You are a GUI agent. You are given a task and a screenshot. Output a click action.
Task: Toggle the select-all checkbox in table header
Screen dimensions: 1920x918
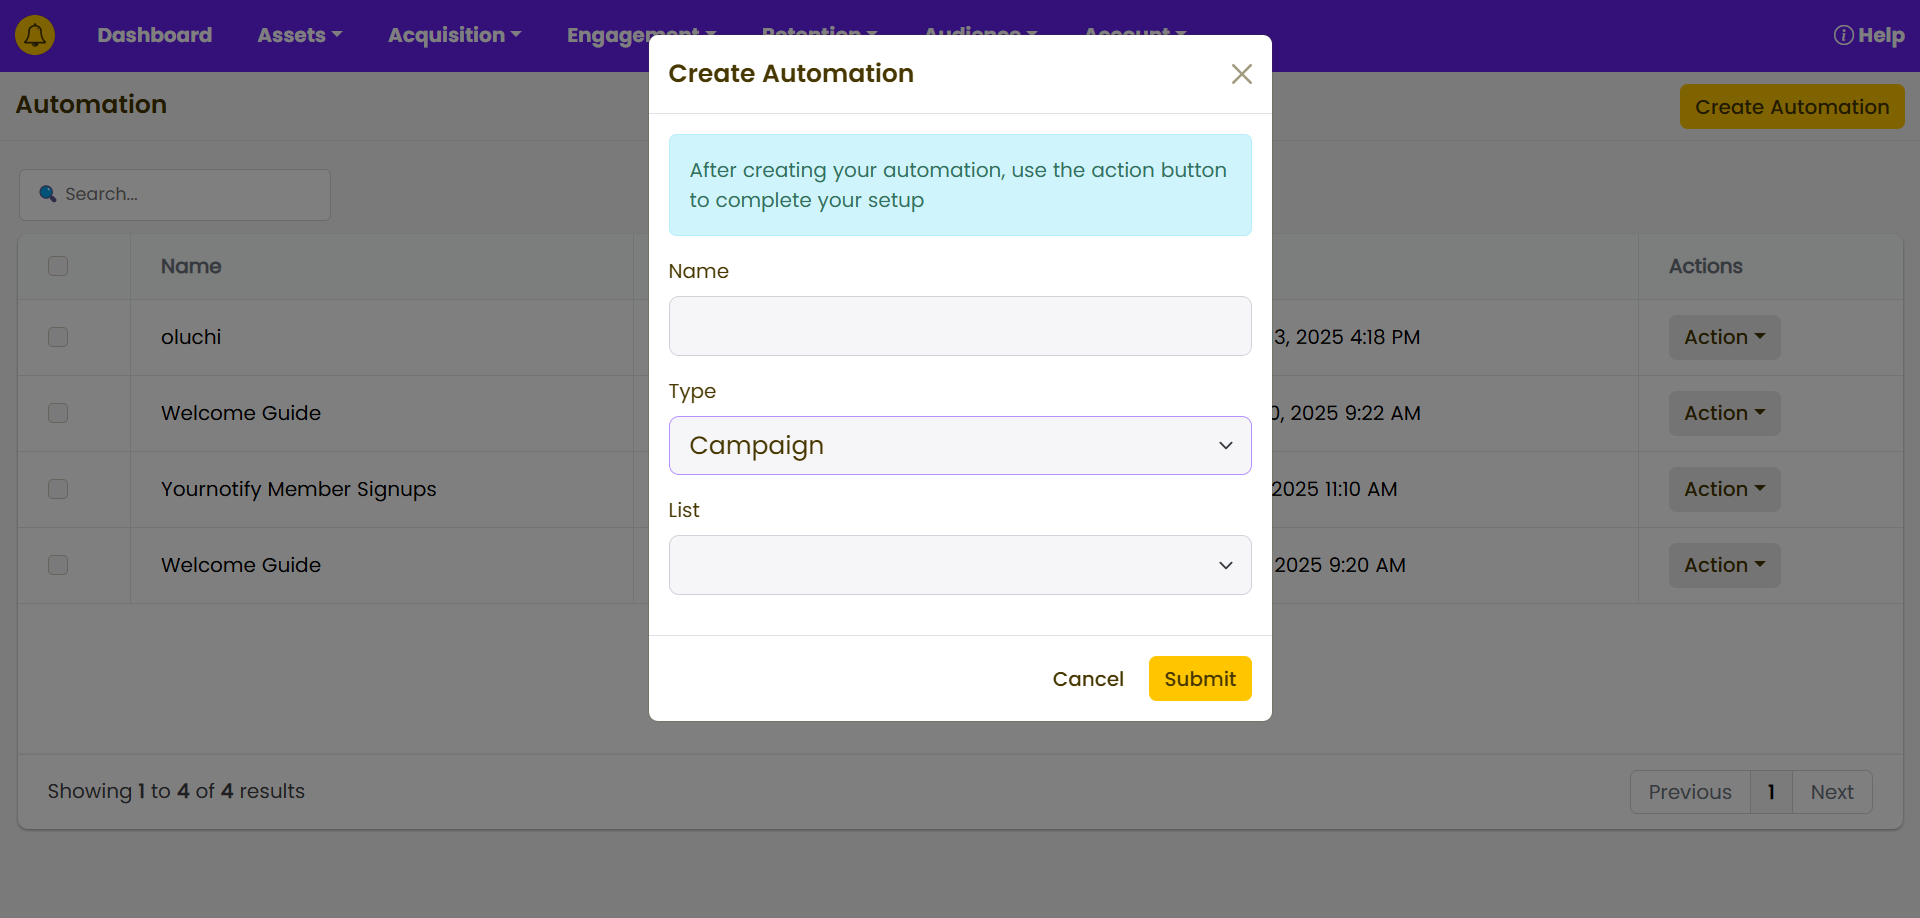coord(58,266)
